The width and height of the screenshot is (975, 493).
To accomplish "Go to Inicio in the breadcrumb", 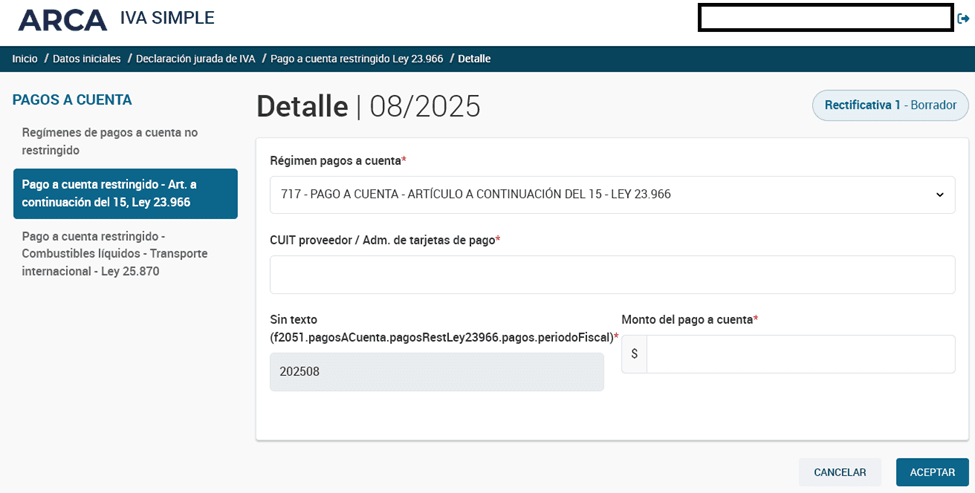I will pos(25,59).
